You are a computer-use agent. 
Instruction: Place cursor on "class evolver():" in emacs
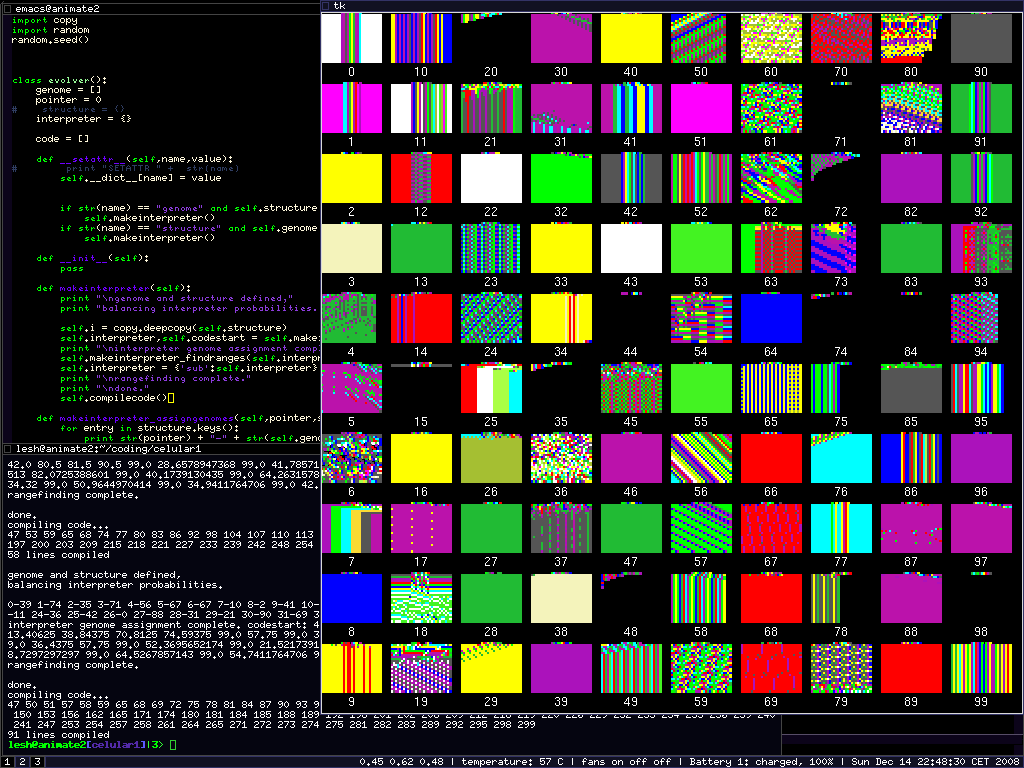point(59,80)
